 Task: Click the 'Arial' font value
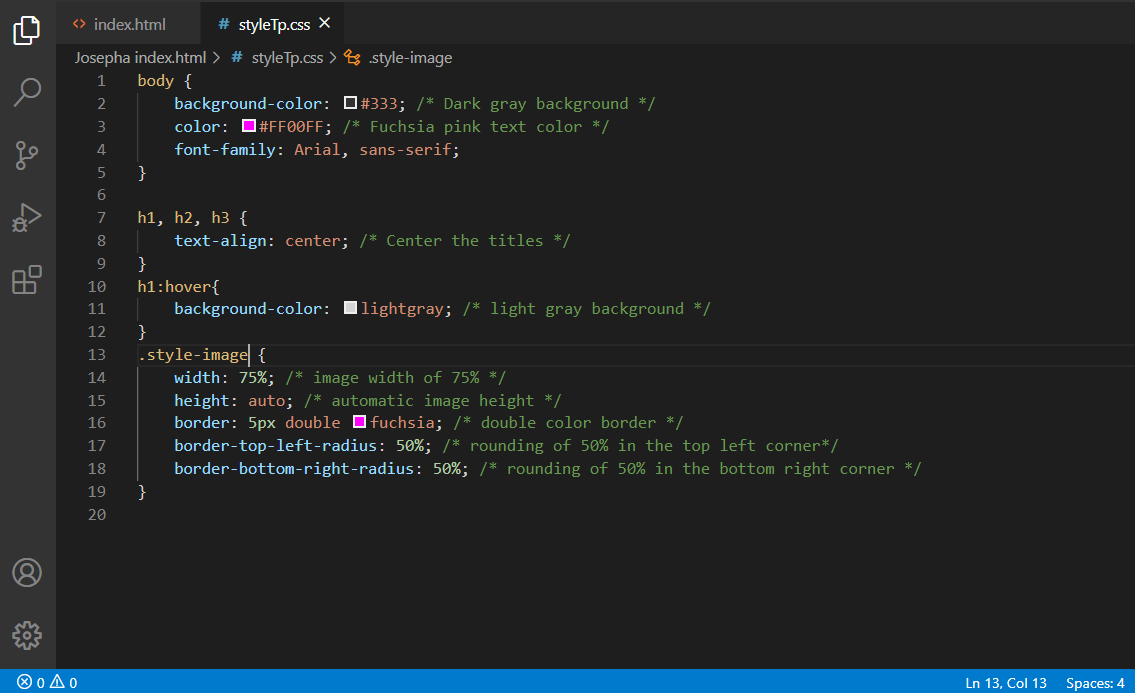pos(316,150)
